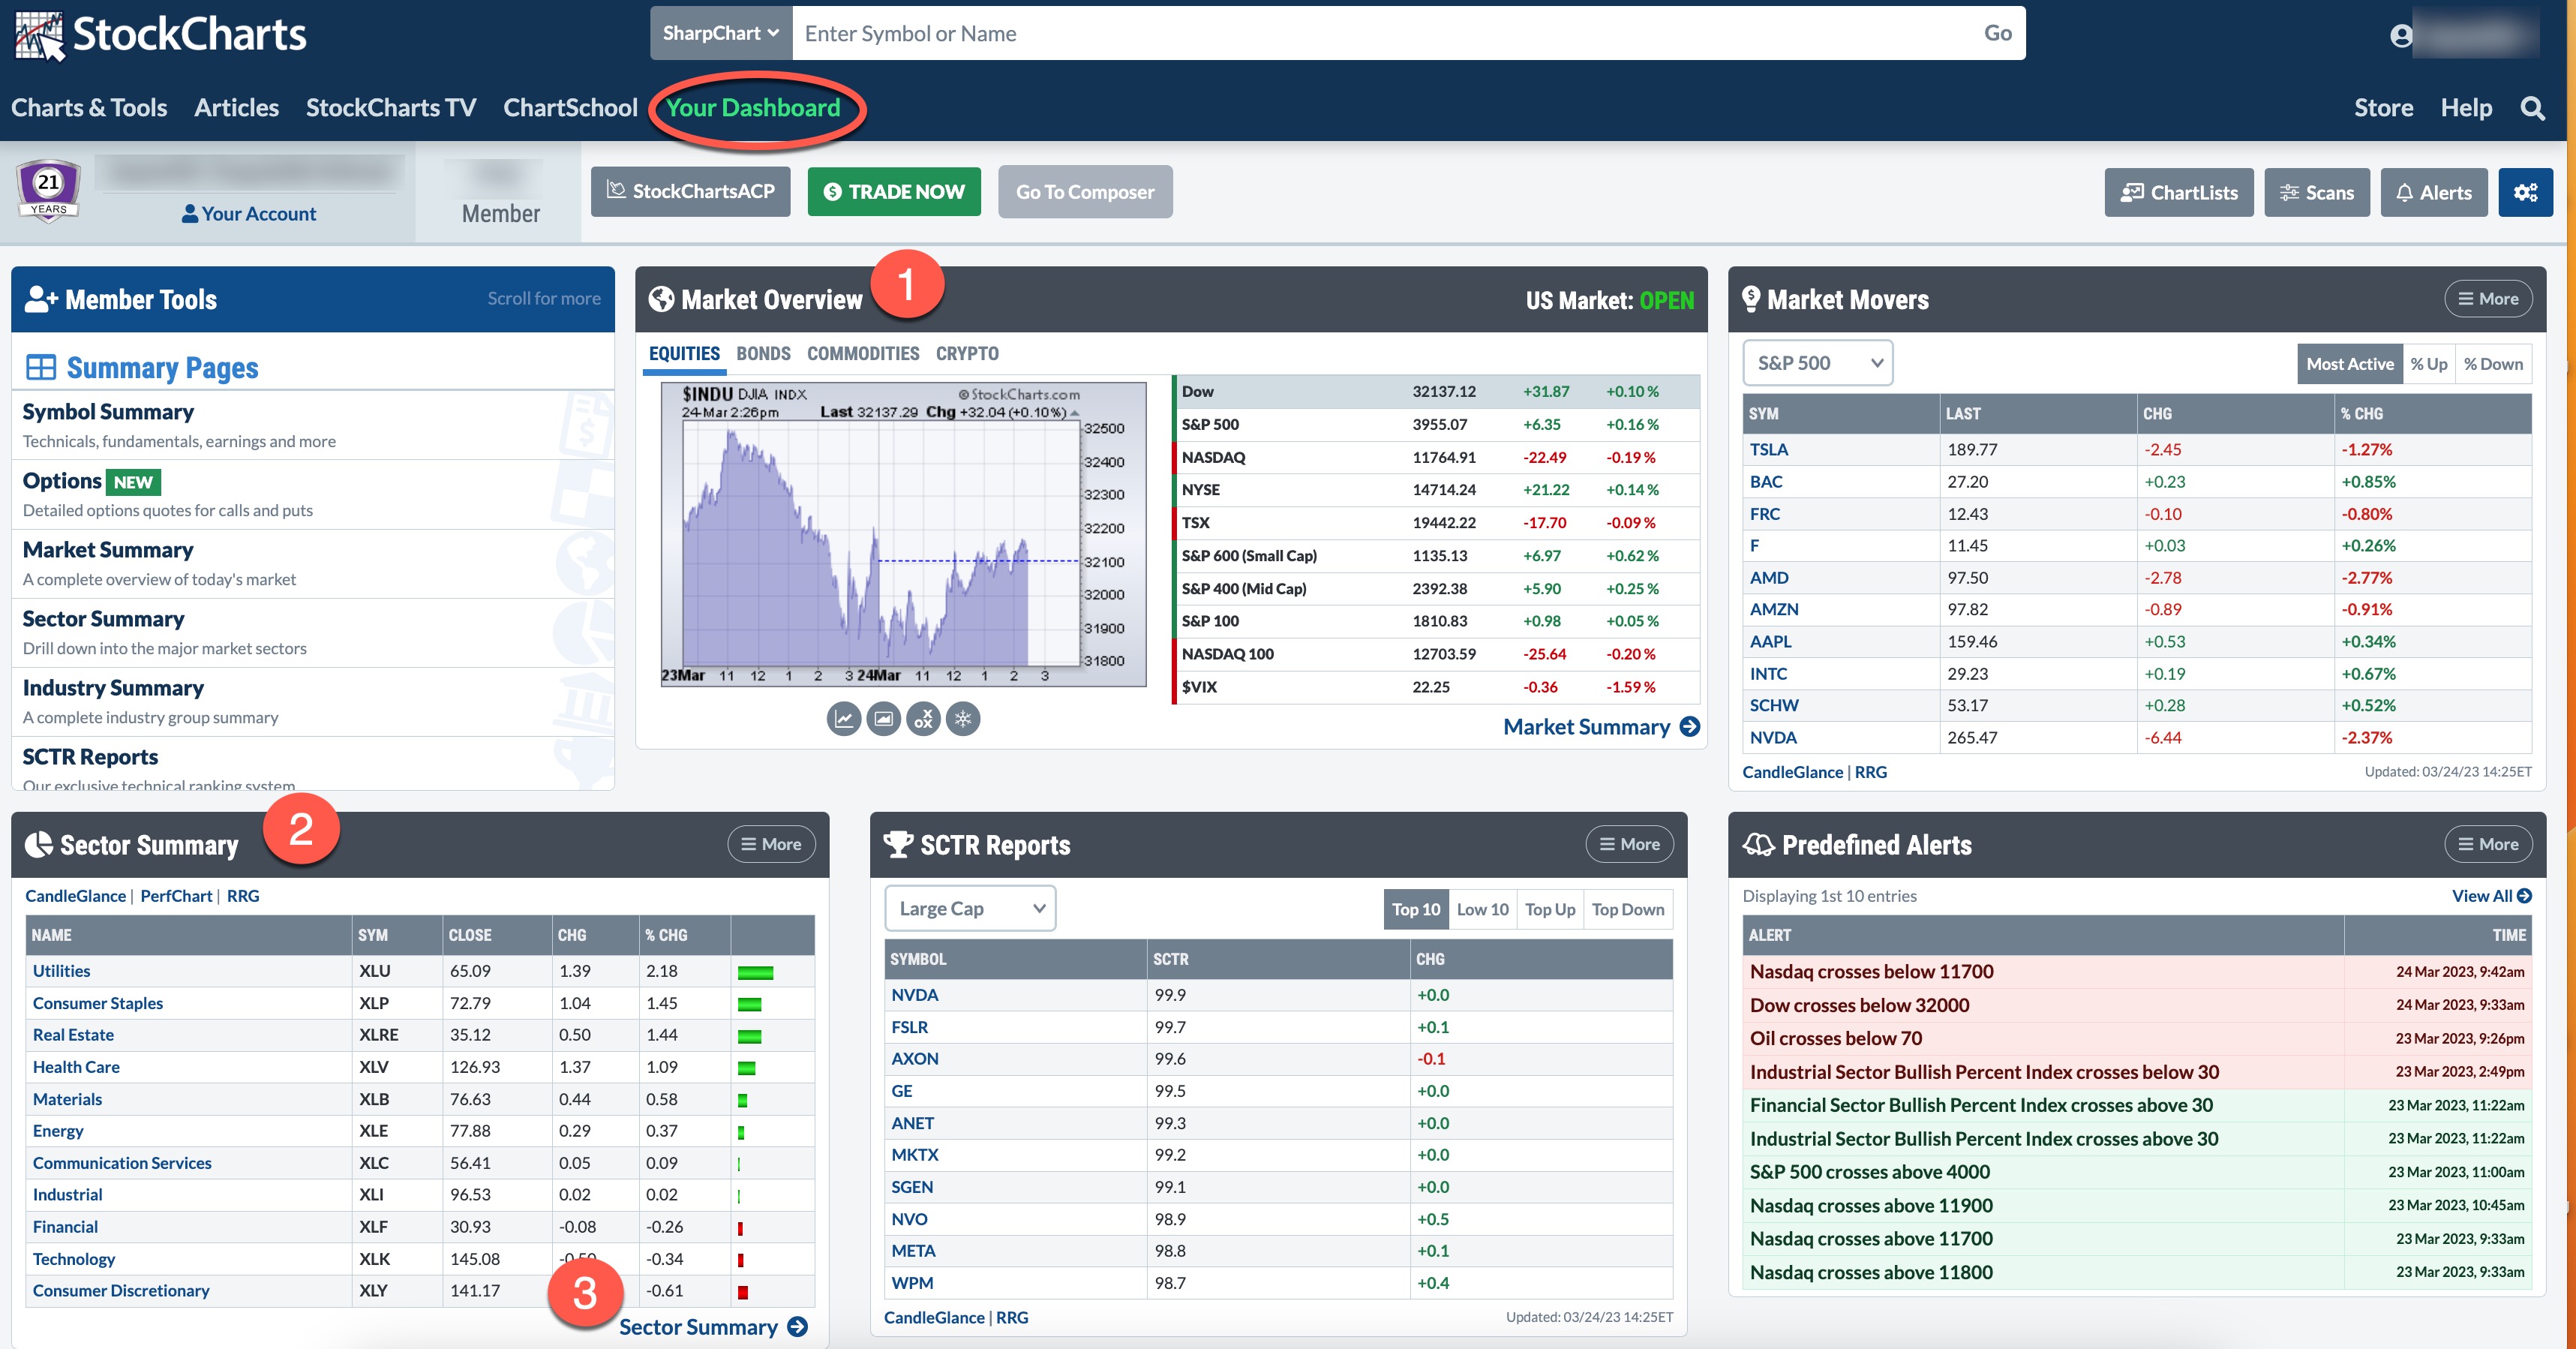Image resolution: width=2576 pixels, height=1349 pixels.
Task: Click the TRADE NOW button
Action: click(x=894, y=192)
